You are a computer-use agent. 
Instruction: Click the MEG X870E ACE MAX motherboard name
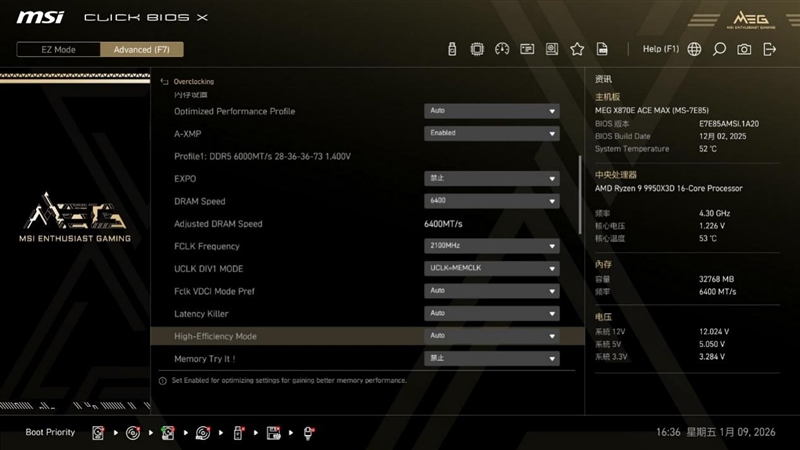coord(652,110)
